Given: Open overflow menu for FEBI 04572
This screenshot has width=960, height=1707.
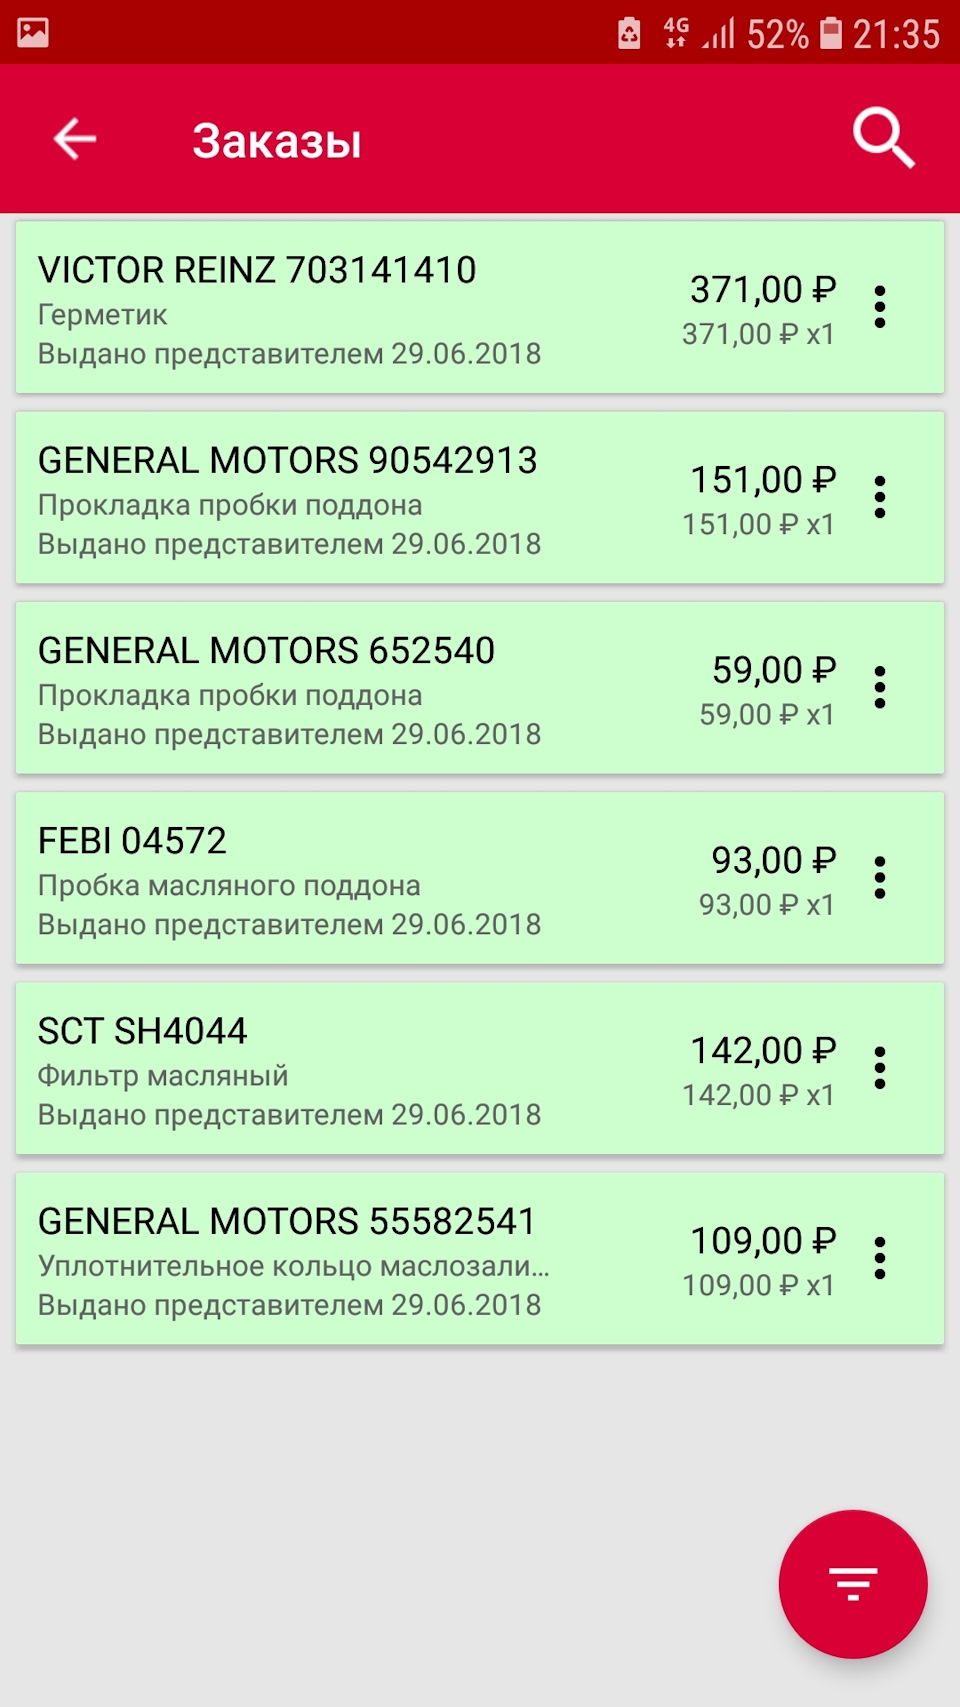Looking at the screenshot, I should [x=880, y=878].
